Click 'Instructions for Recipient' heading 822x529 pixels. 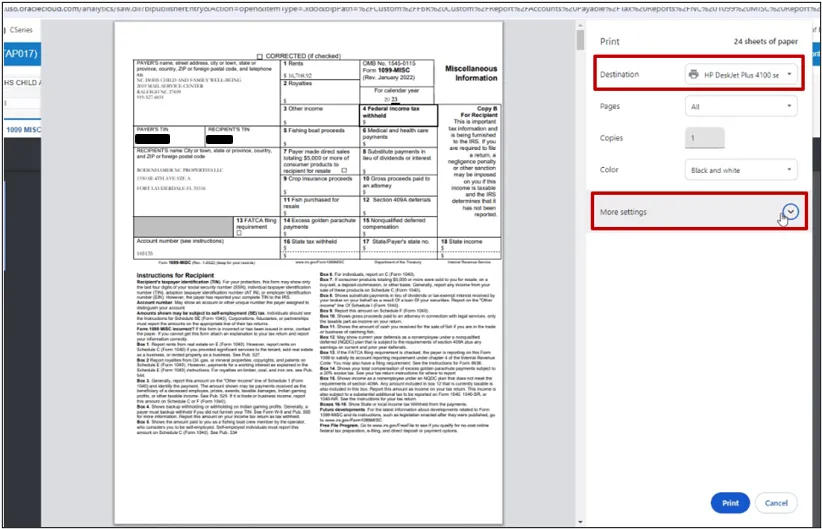175,275
